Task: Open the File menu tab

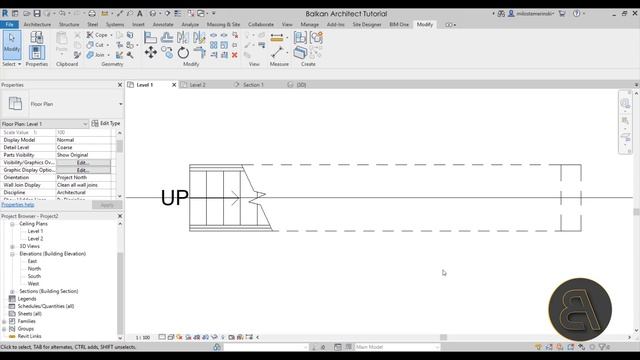Action: [x=9, y=24]
